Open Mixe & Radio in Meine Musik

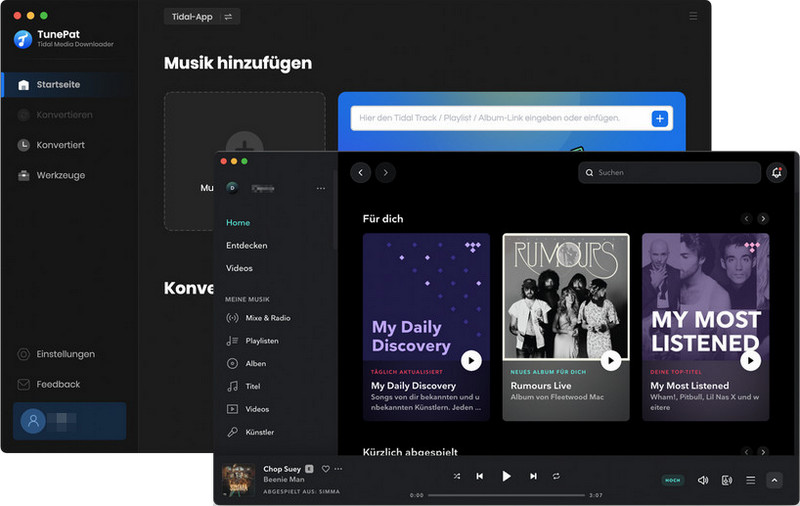259,318
